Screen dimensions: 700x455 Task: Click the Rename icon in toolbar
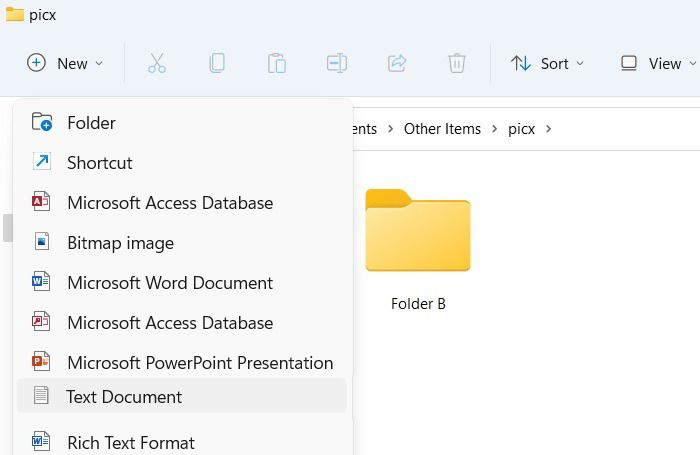point(337,63)
